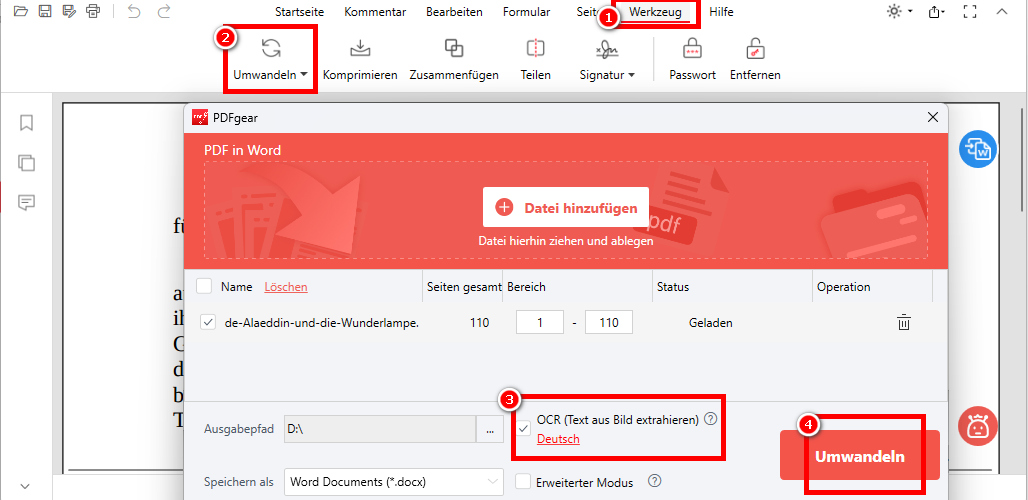
Task: Select the Komprimieren tool
Action: [x=360, y=59]
